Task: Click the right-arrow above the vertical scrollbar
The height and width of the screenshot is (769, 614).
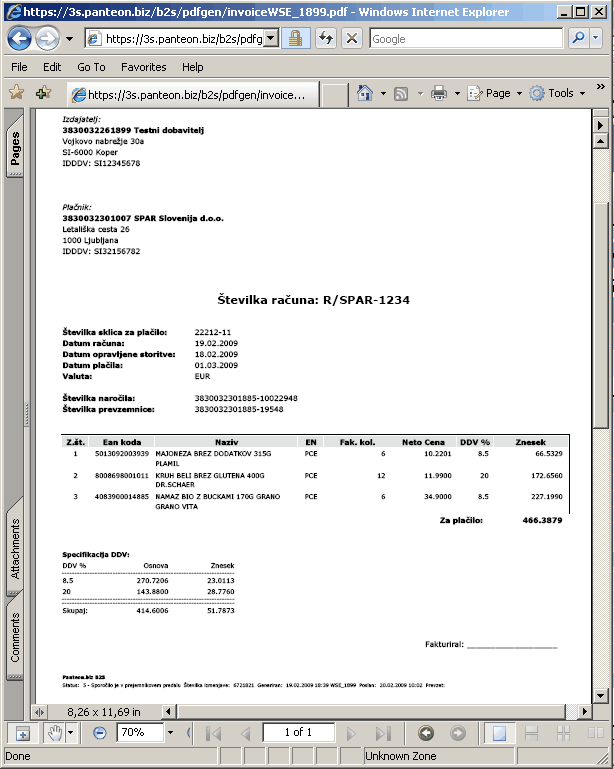Action: click(600, 125)
